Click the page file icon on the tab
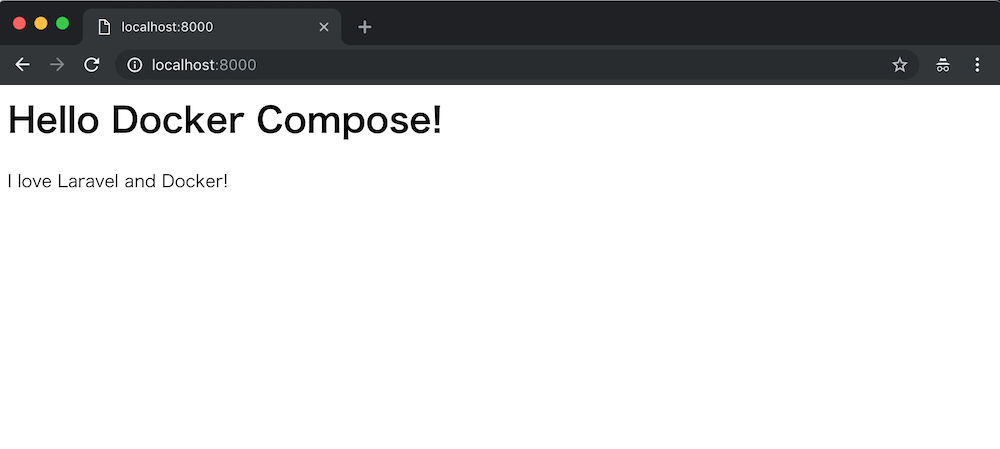Viewport: 1000px width, 449px height. click(x=104, y=27)
